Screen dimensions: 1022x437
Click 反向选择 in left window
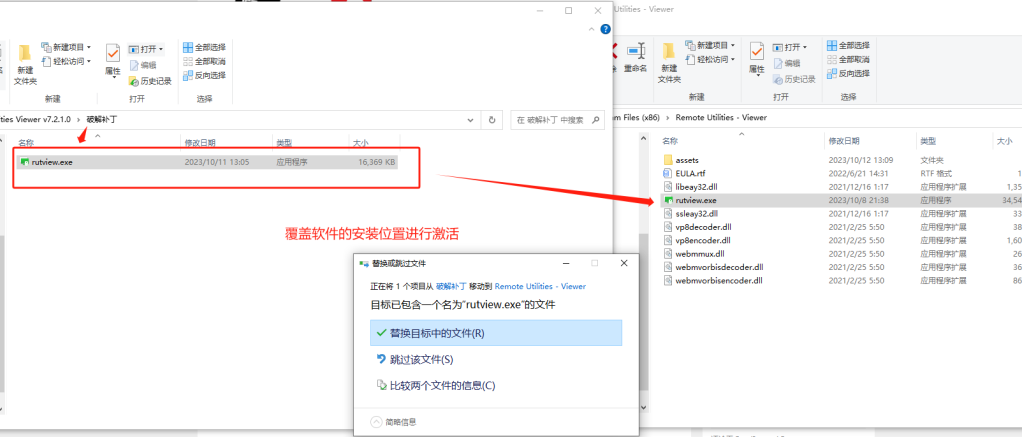(204, 76)
